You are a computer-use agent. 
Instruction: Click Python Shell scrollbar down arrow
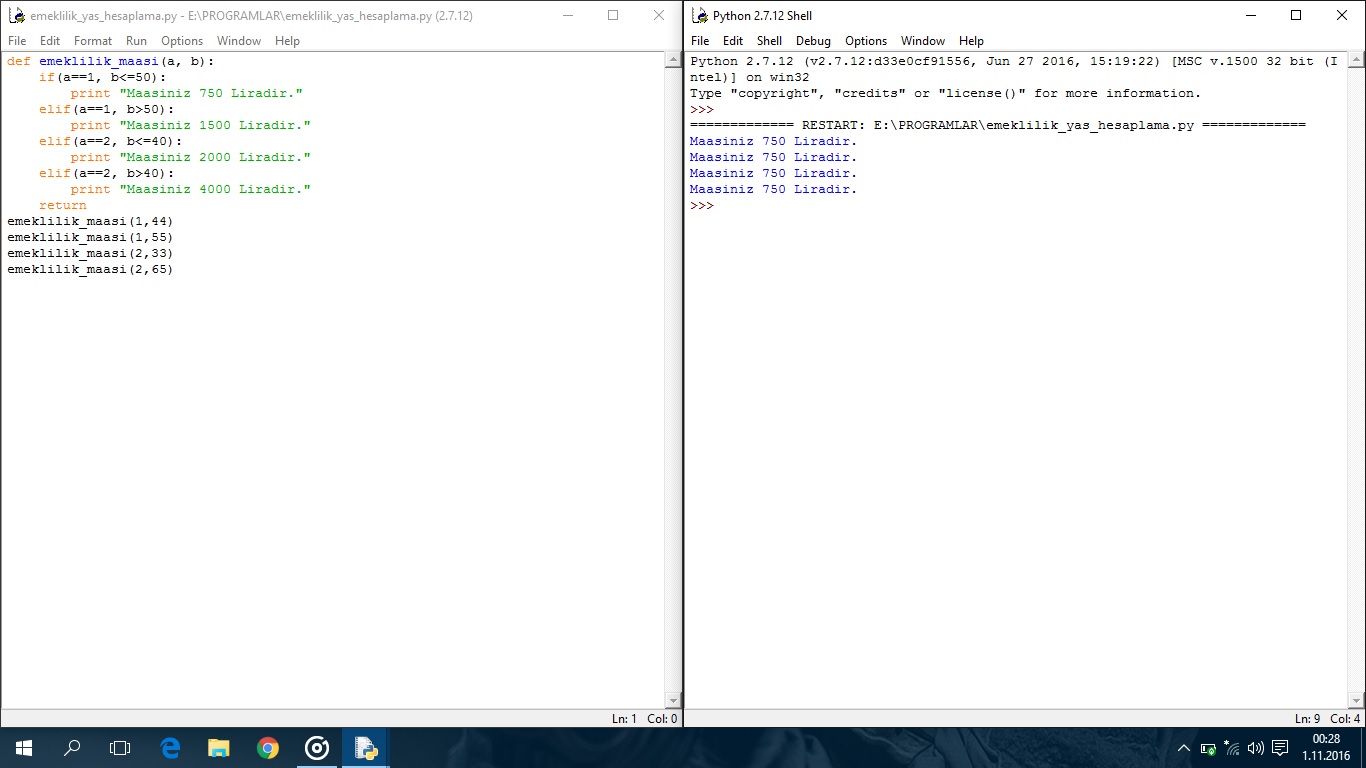[x=1356, y=701]
